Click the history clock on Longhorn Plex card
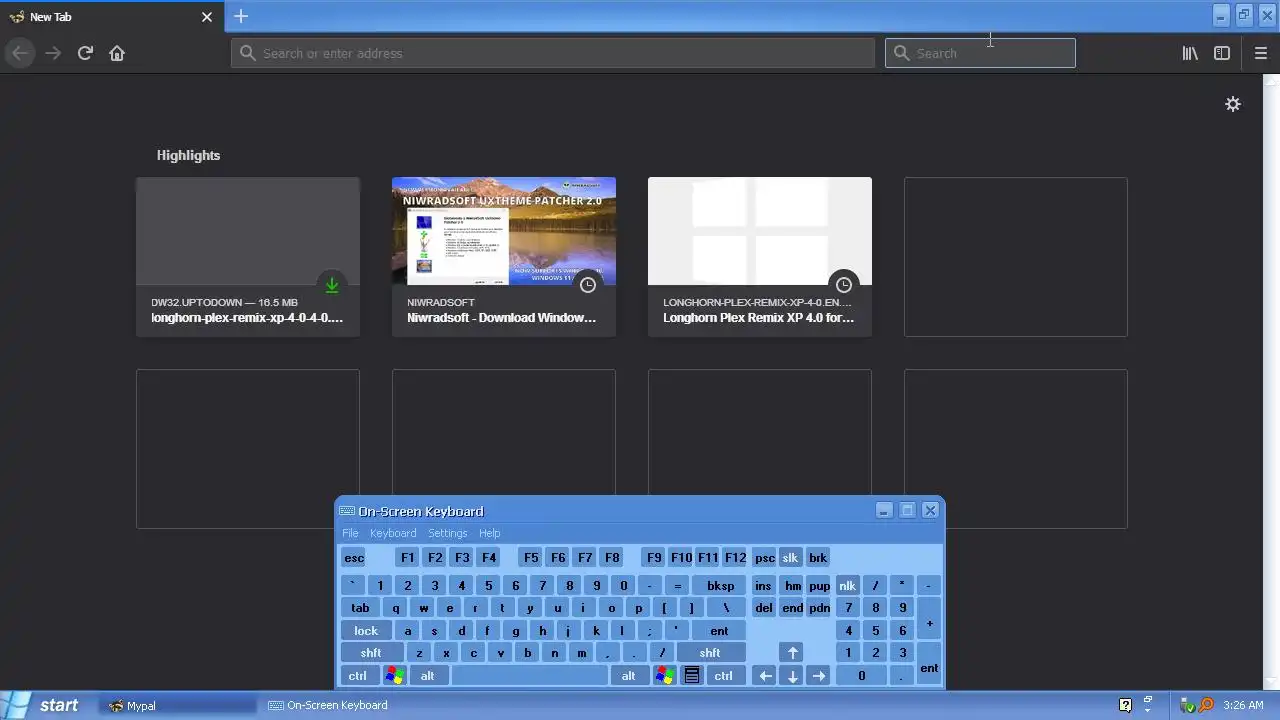1280x720 pixels. coord(844,285)
